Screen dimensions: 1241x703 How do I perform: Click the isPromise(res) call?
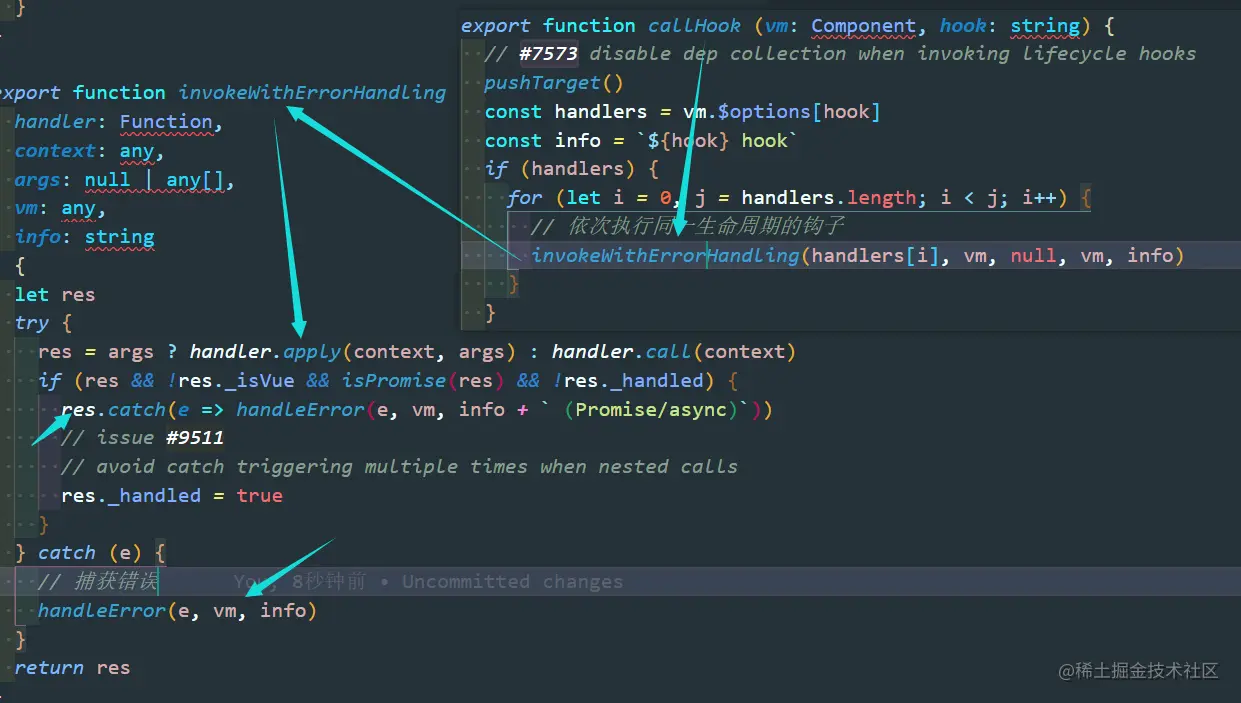(x=423, y=381)
